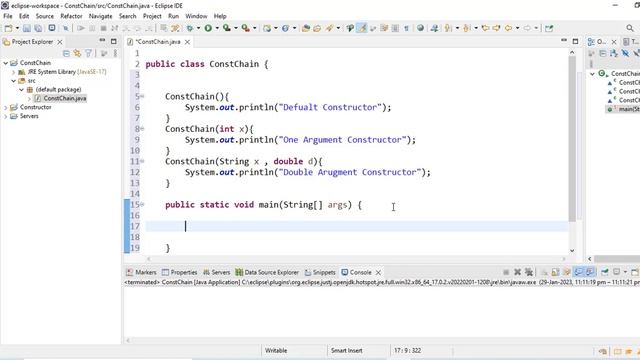Open the Project Explorer View Menu dots

[115, 53]
